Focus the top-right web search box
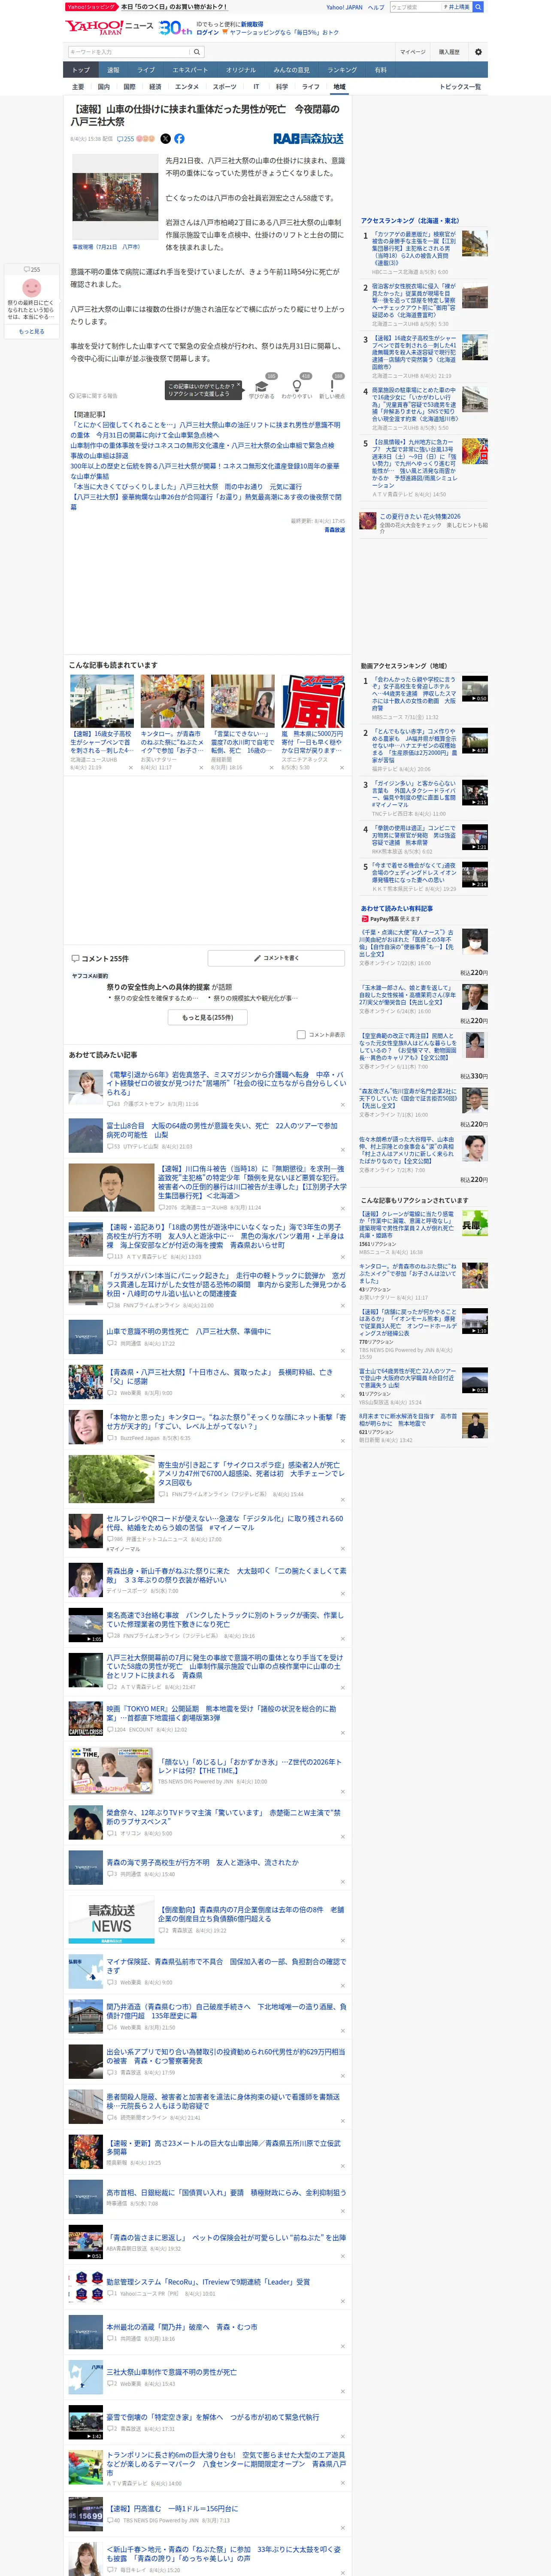Image resolution: width=551 pixels, height=2576 pixels. [x=415, y=7]
